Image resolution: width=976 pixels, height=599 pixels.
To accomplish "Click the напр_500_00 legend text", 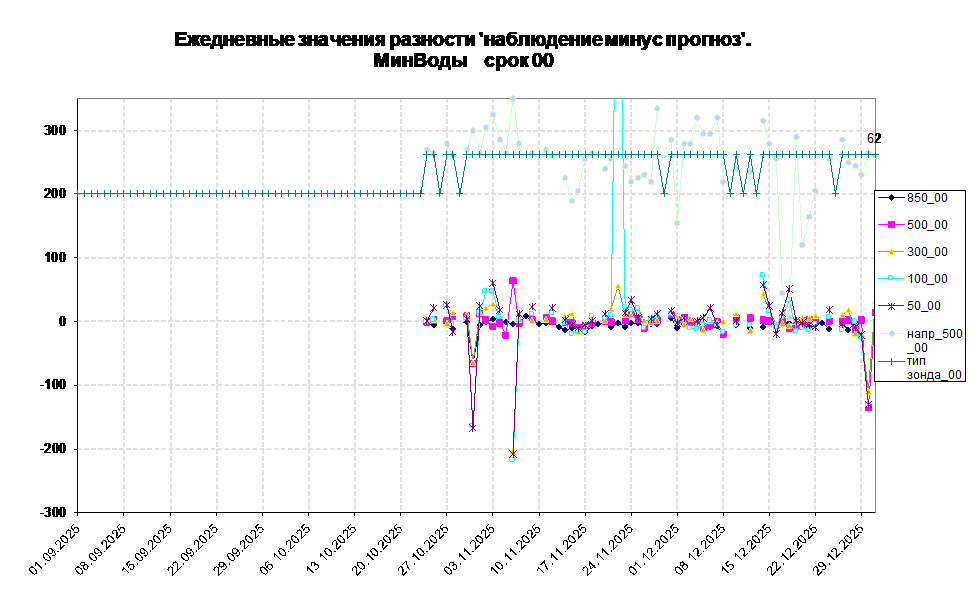I will click(933, 340).
